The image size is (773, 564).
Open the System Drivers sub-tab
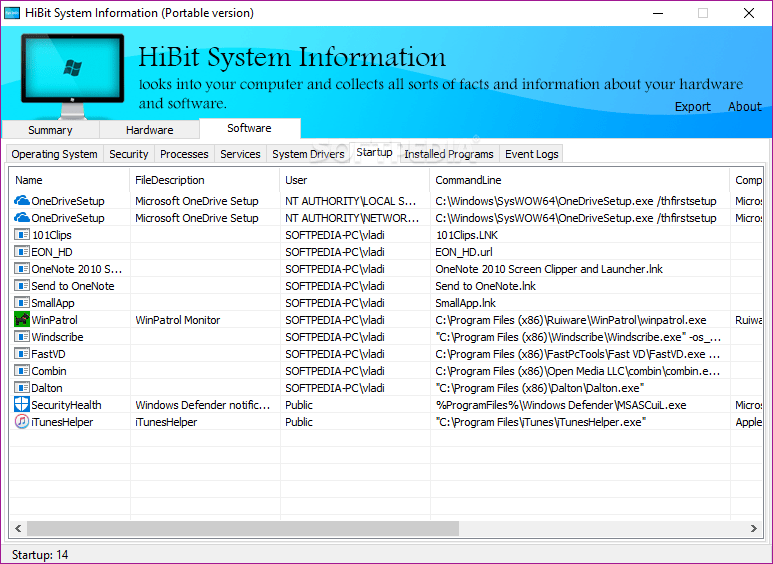click(x=308, y=154)
